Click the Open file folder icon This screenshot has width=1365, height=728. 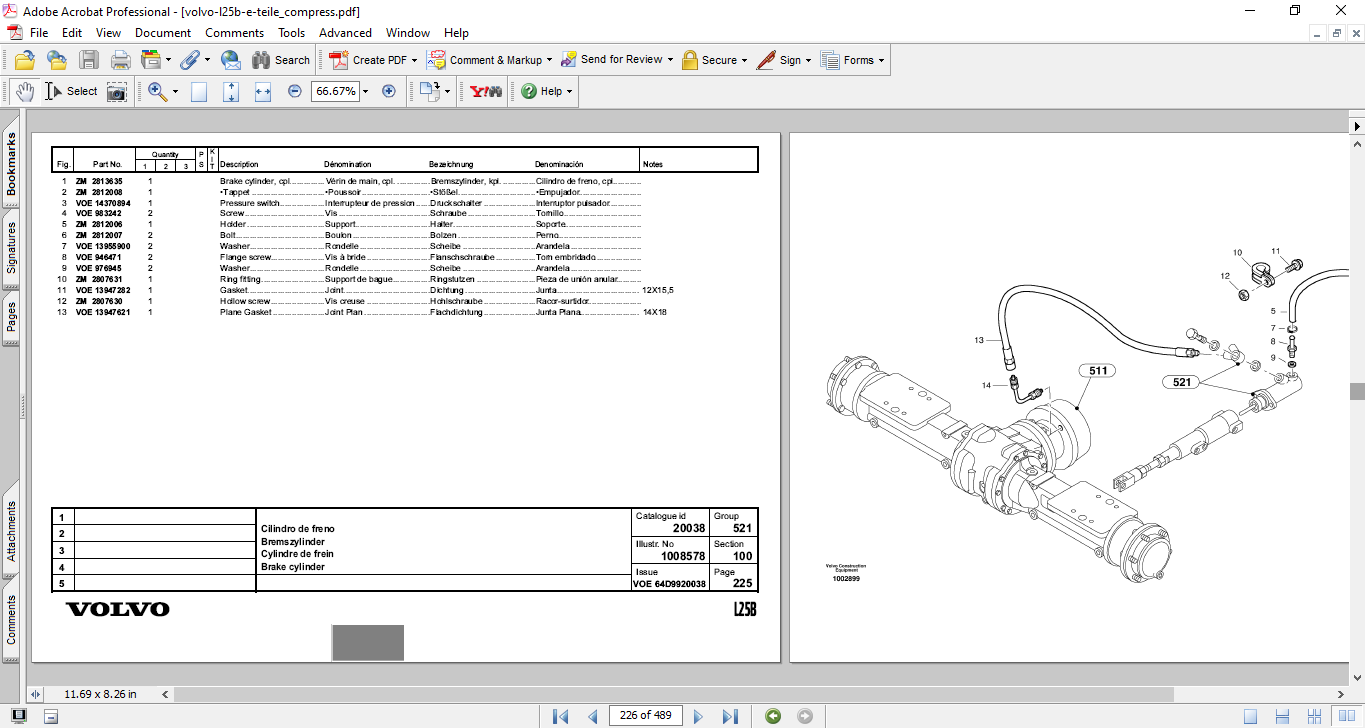[25, 60]
